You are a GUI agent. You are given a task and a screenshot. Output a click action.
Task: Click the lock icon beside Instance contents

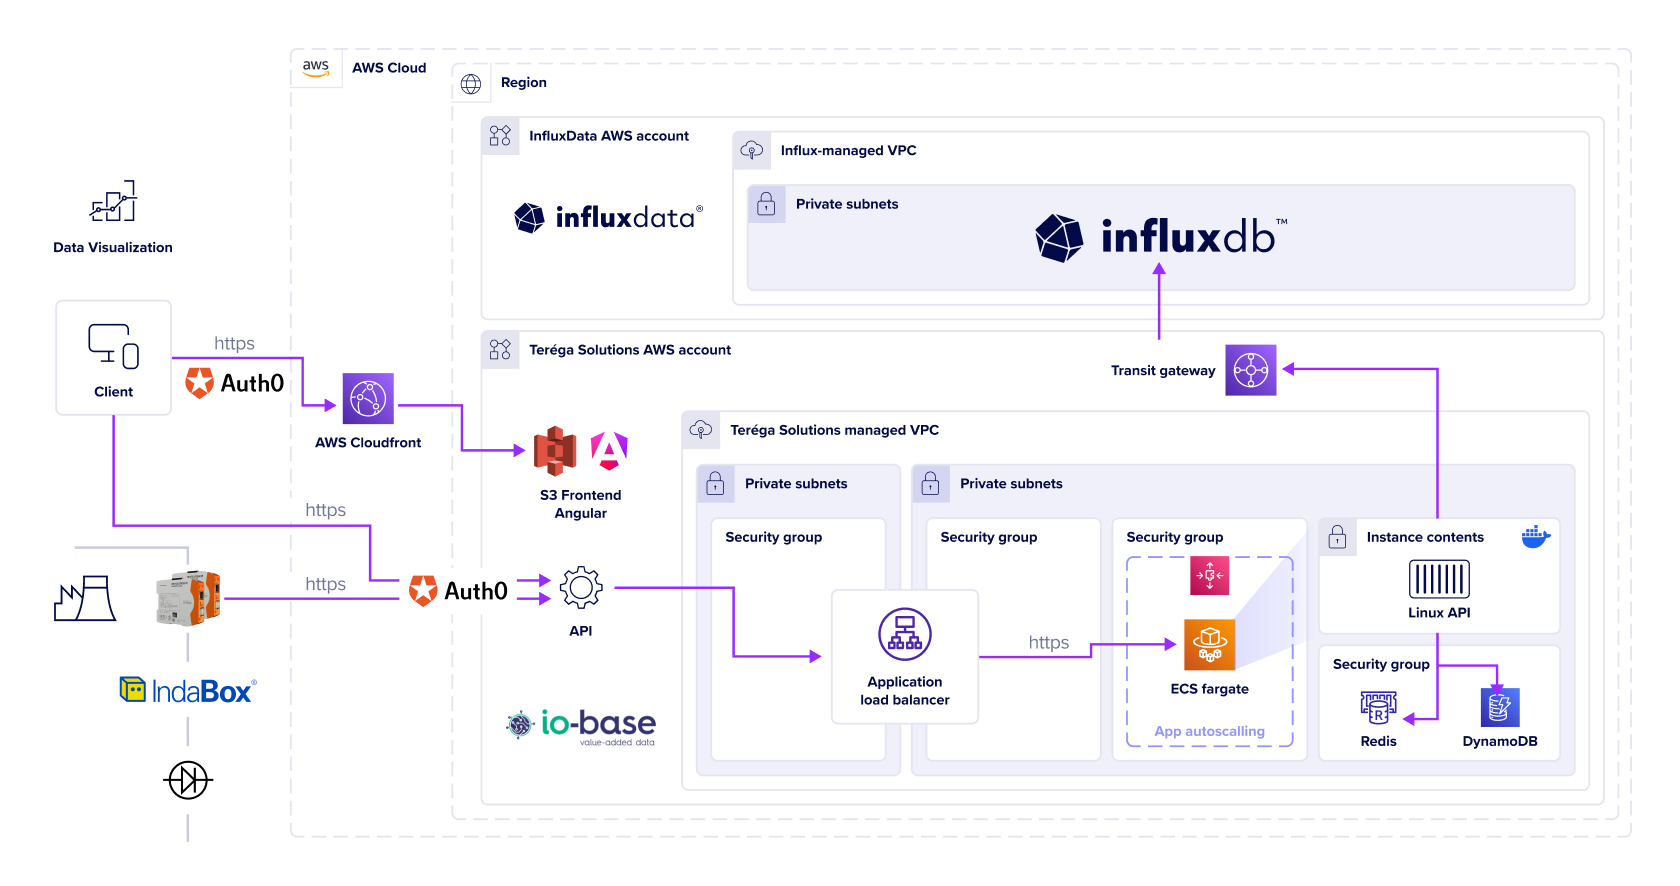coord(1337,537)
